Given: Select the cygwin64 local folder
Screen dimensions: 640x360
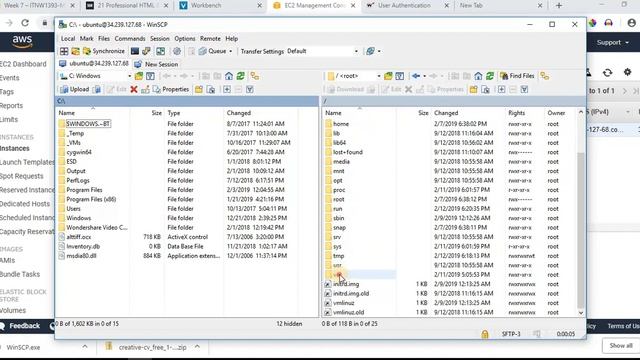Looking at the screenshot, I should [x=79, y=152].
